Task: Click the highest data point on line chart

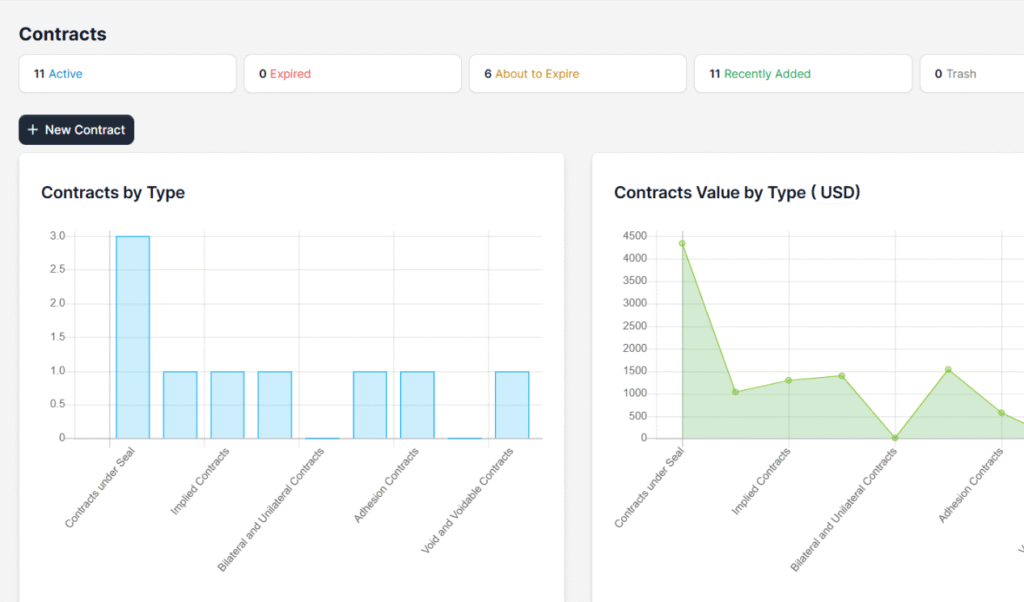Action: click(682, 243)
